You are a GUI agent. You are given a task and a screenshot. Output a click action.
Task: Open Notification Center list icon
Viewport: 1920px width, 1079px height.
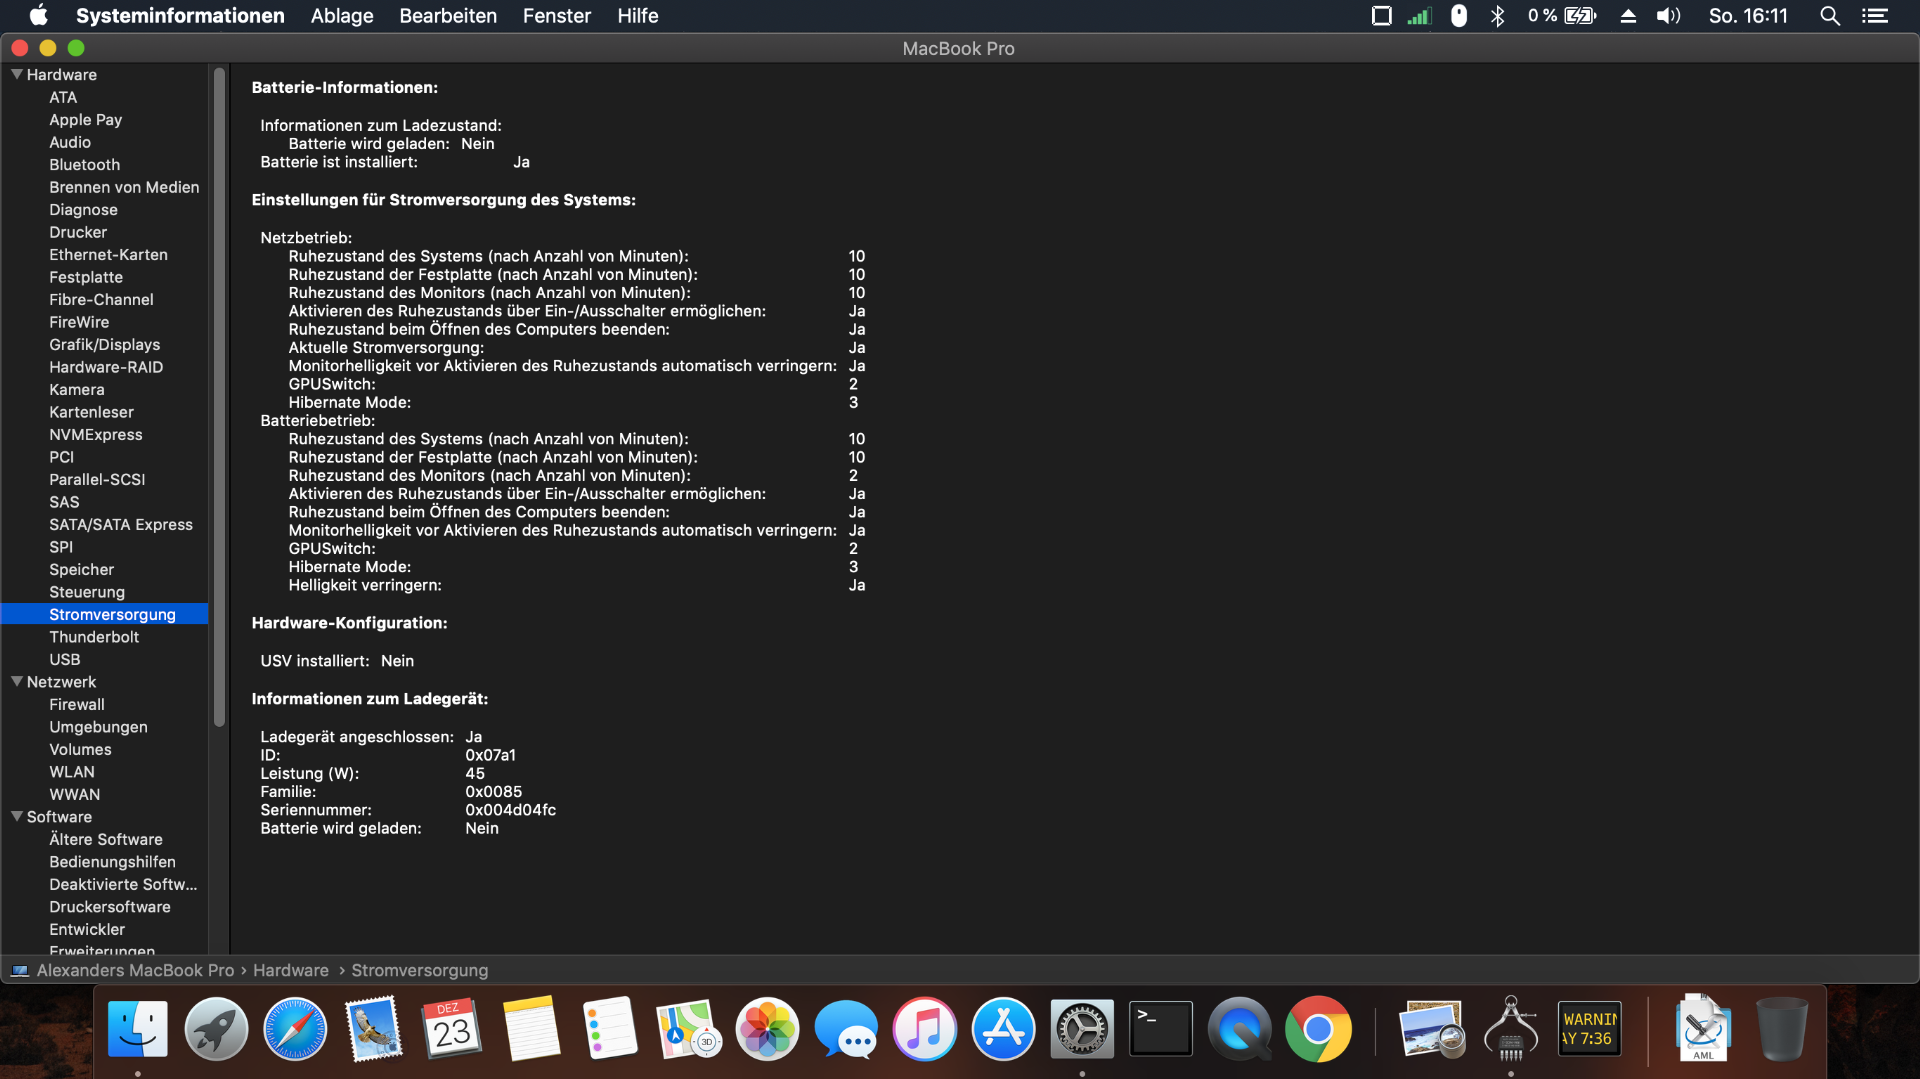tap(1875, 16)
